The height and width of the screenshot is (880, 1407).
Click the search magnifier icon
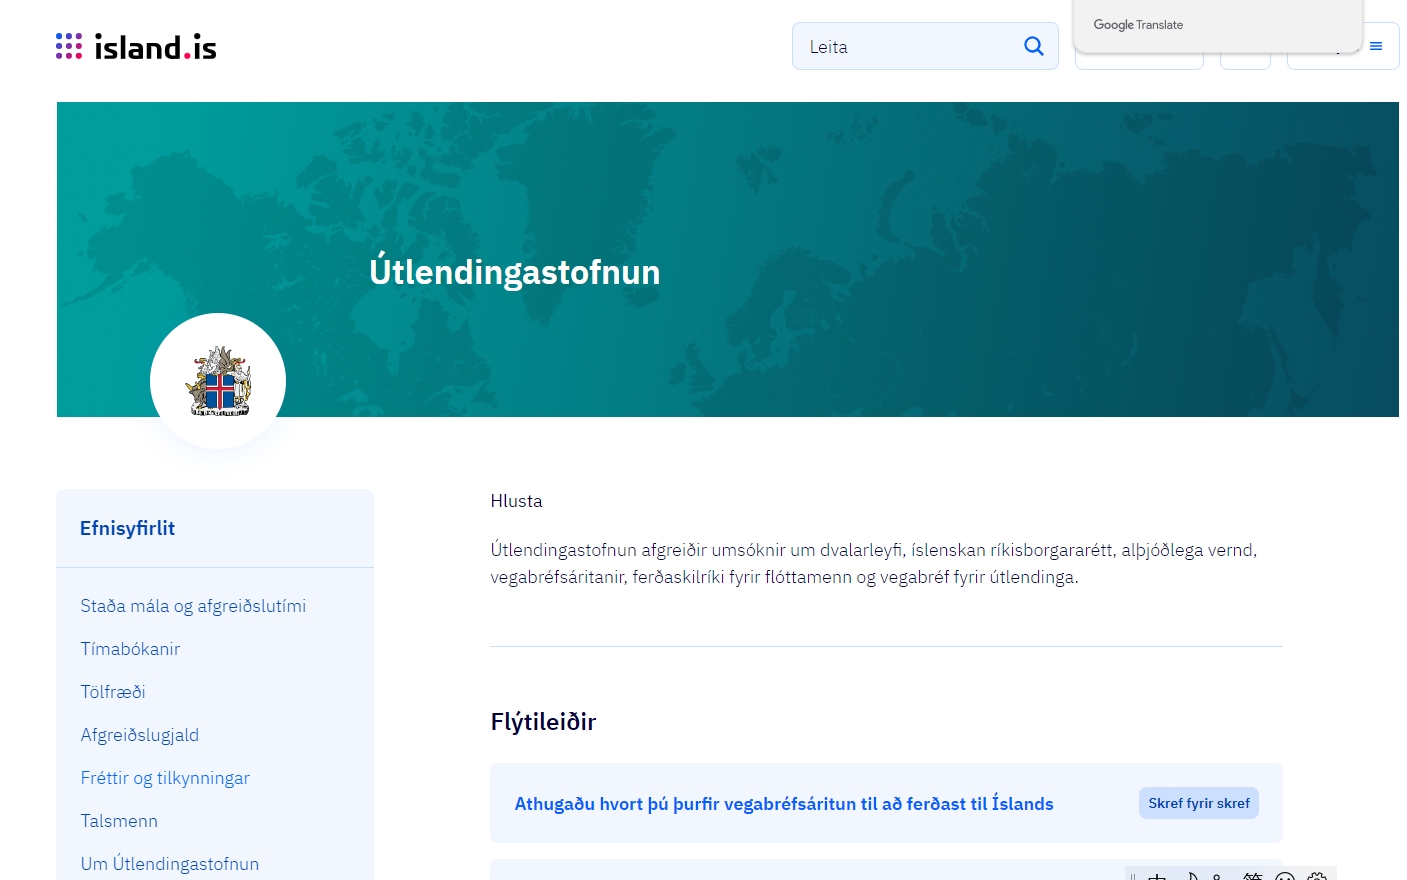click(x=1033, y=46)
